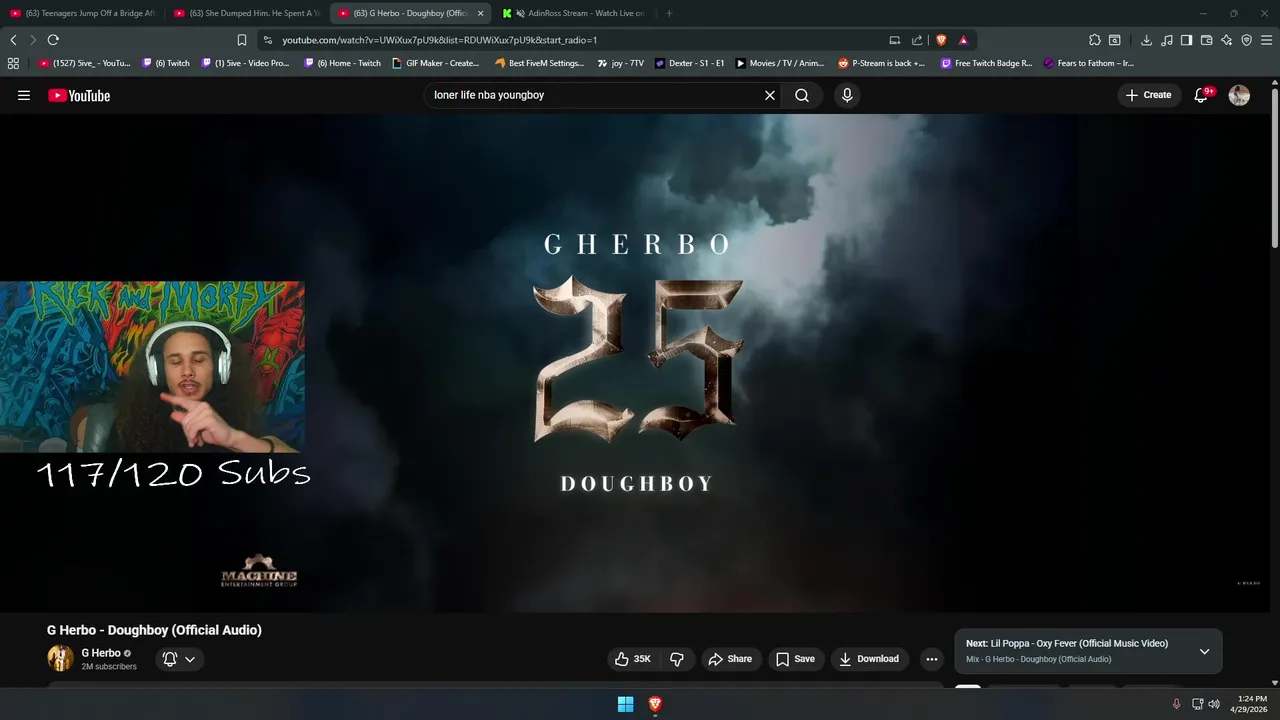This screenshot has width=1280, height=720.
Task: Open the media control music note icon
Action: [x=1166, y=40]
